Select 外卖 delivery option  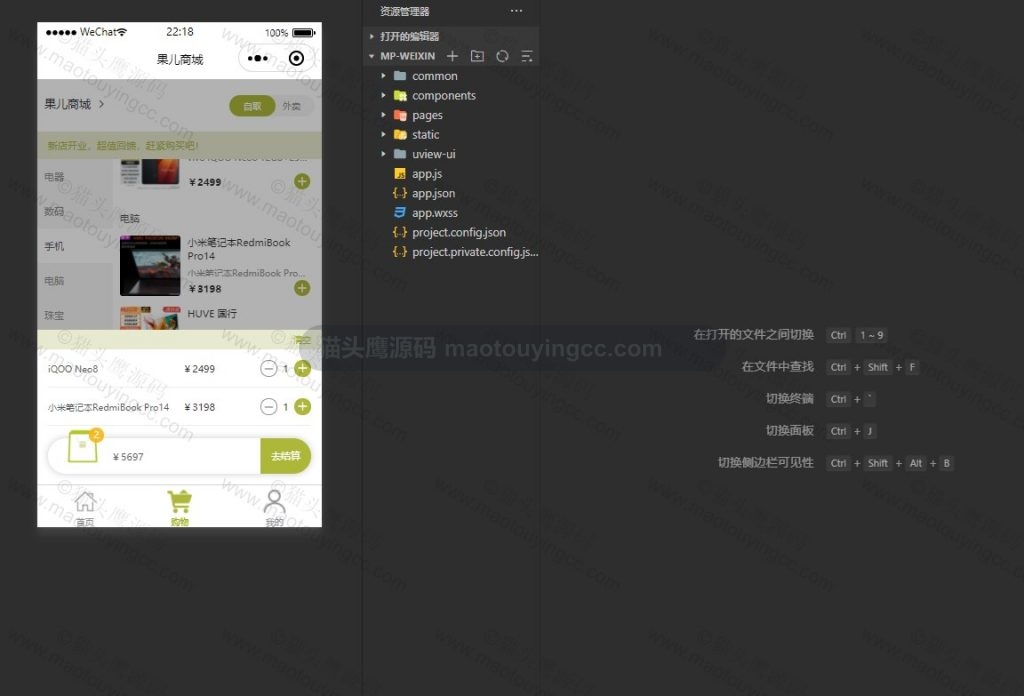(292, 106)
